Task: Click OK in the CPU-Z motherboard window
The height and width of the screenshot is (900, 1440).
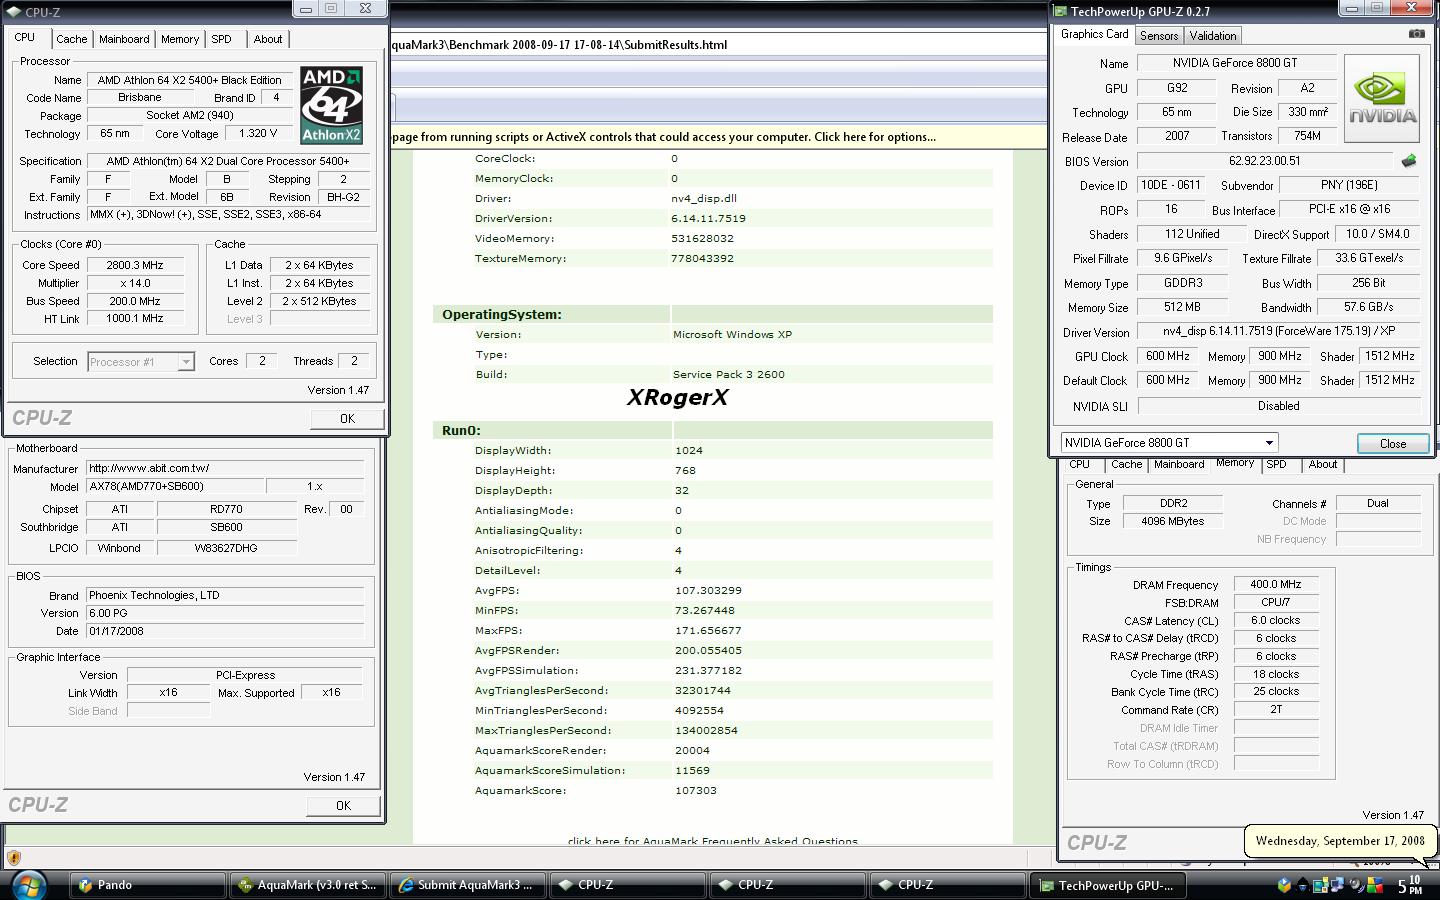Action: (343, 806)
